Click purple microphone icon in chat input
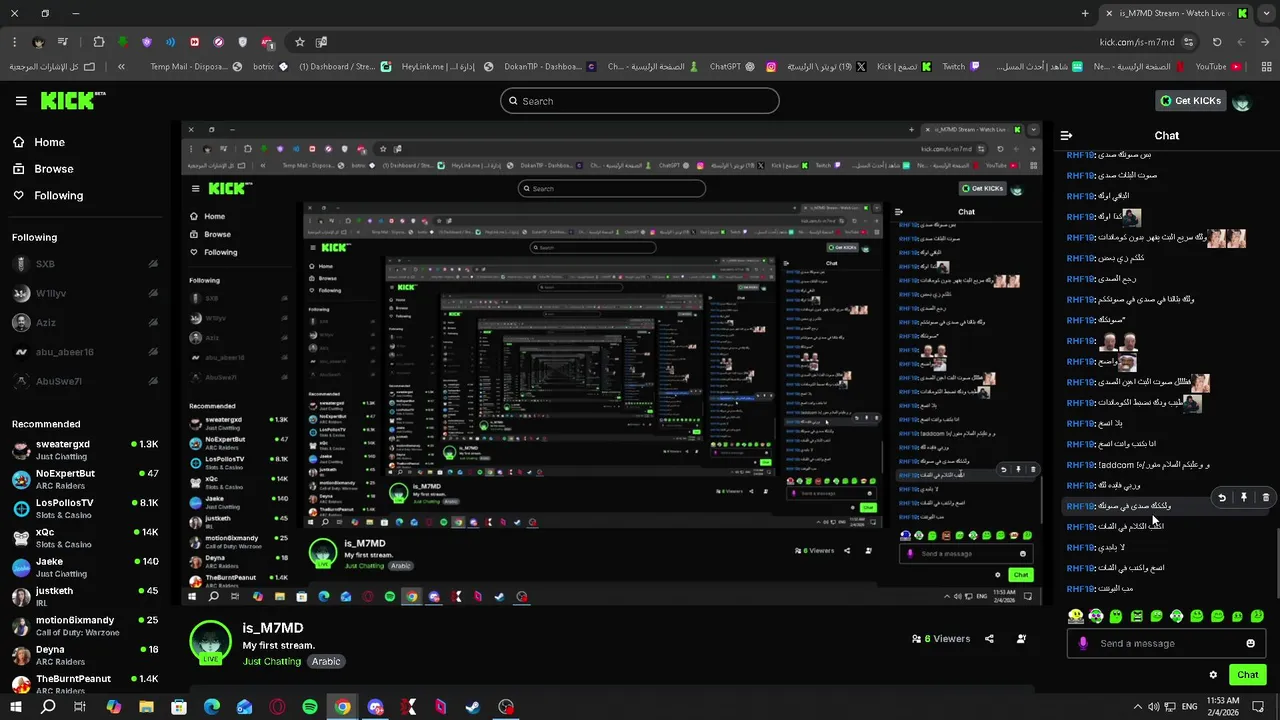Screen dimensions: 1280x720 click(1082, 643)
